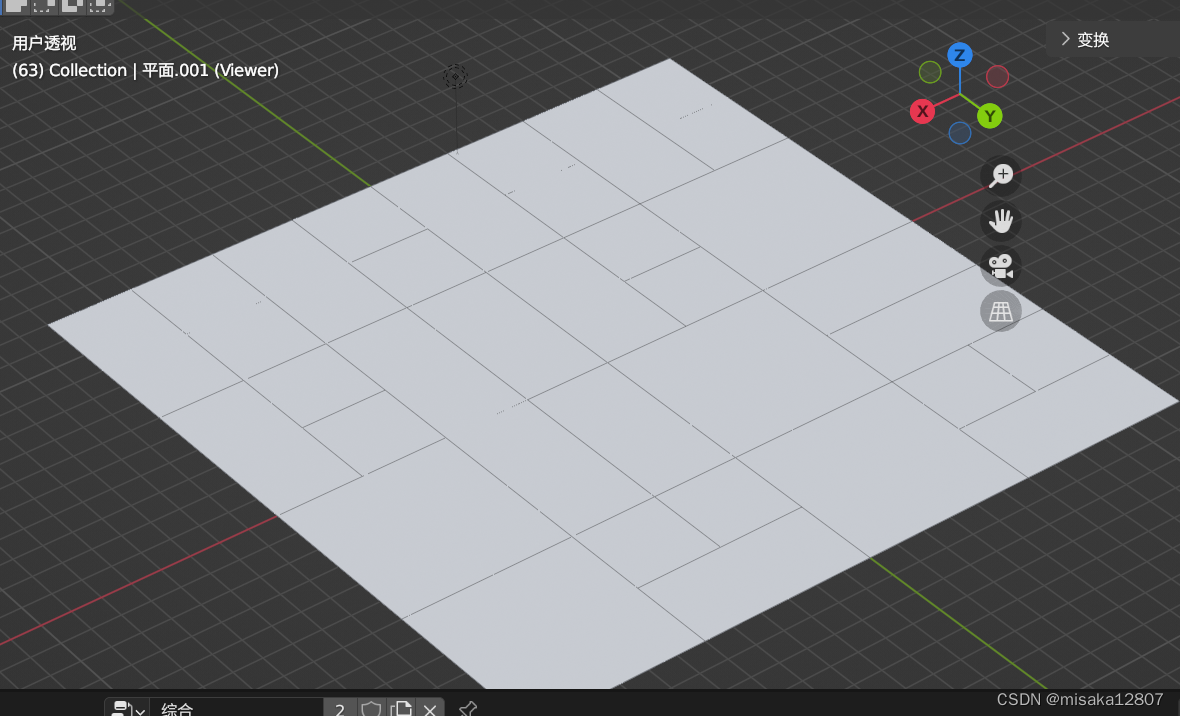
Task: Click the 用户透视 view label
Action: 44,43
